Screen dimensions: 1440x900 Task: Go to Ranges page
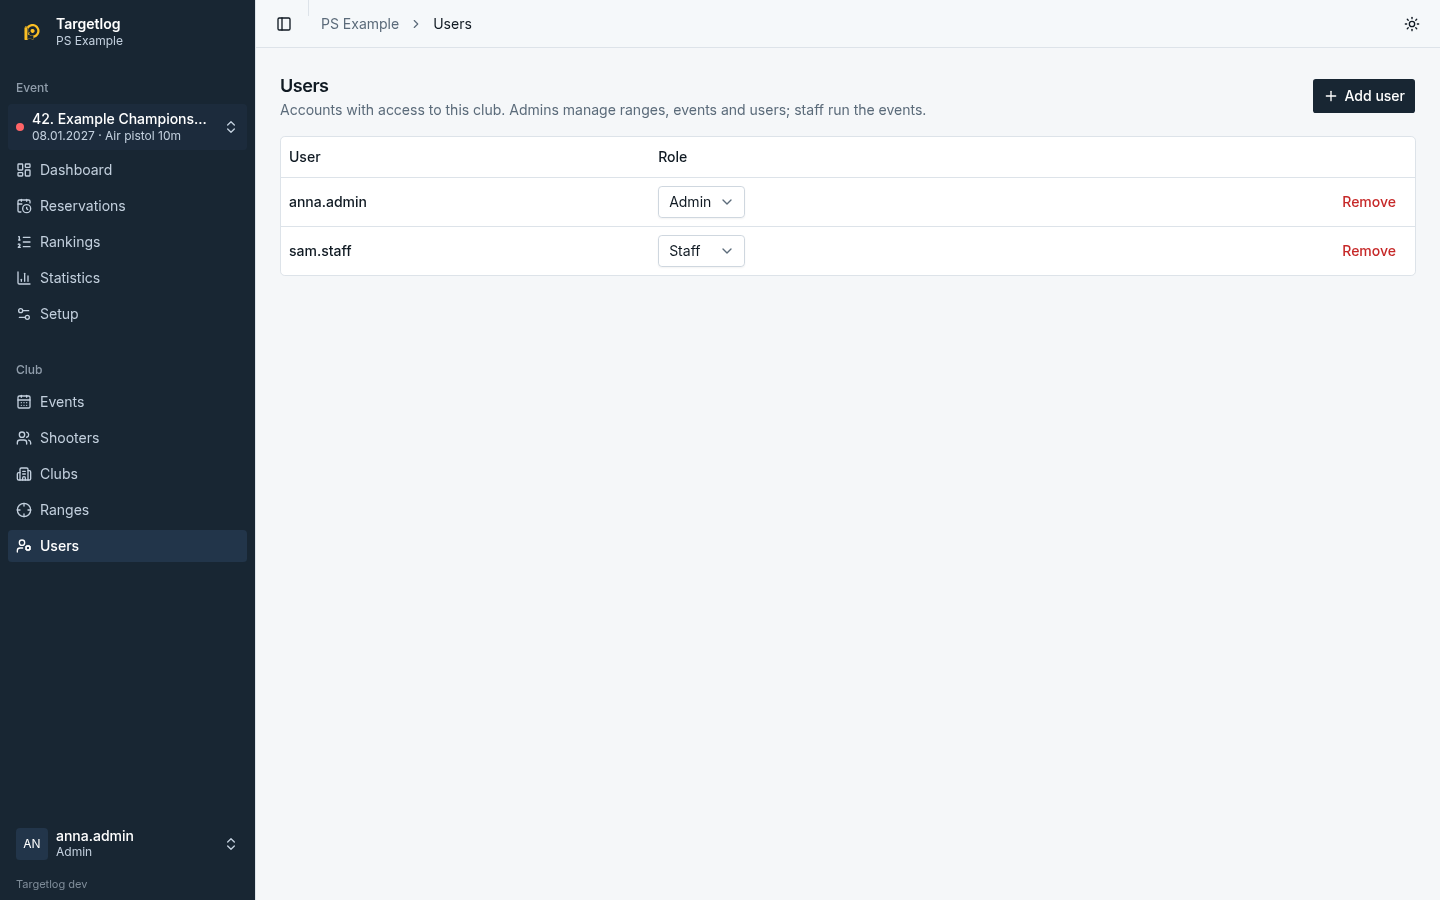click(127, 510)
